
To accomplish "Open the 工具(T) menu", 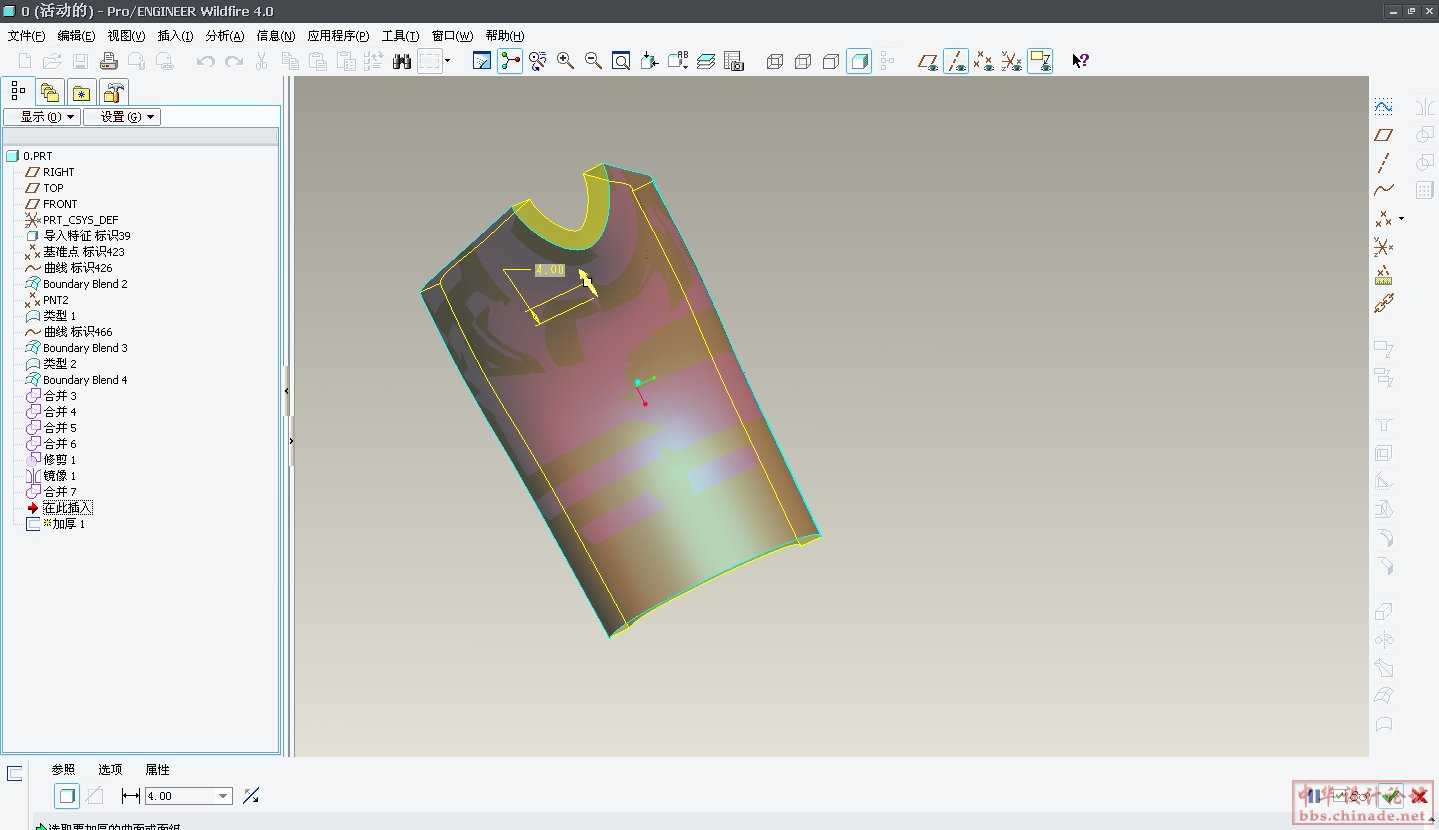I will pyautogui.click(x=400, y=36).
